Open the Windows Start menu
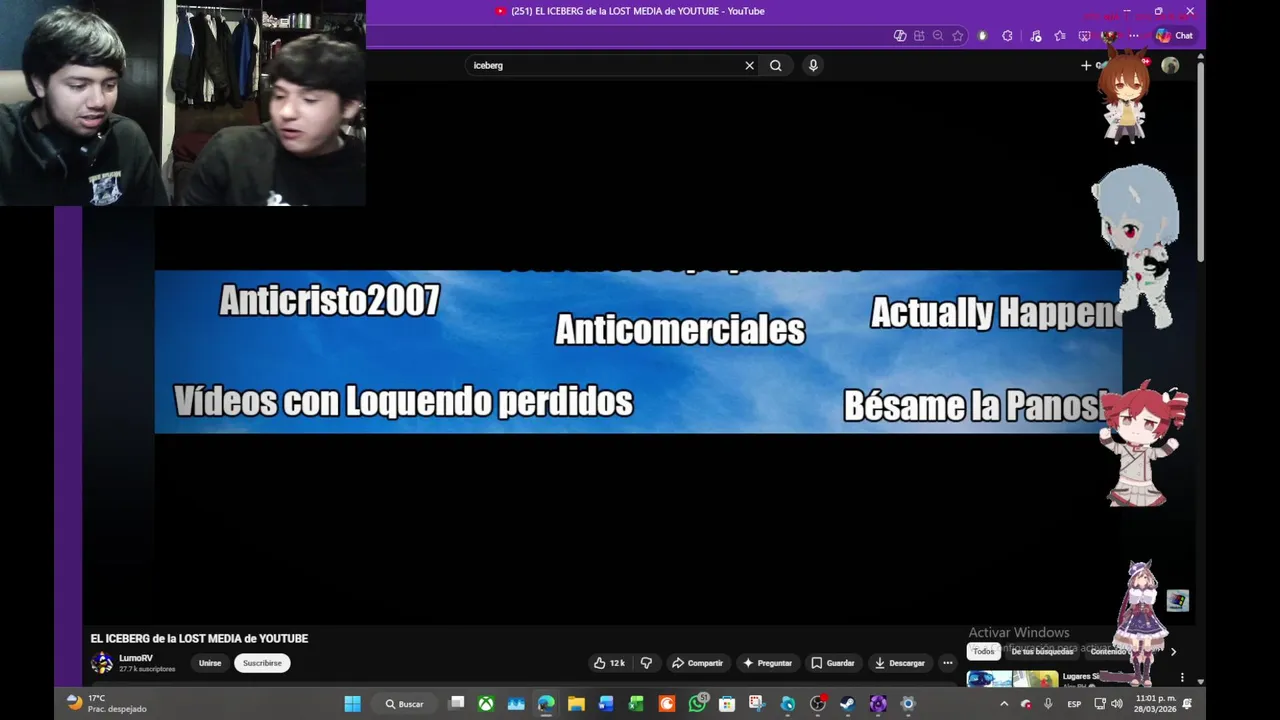The image size is (1280, 720). pyautogui.click(x=352, y=704)
